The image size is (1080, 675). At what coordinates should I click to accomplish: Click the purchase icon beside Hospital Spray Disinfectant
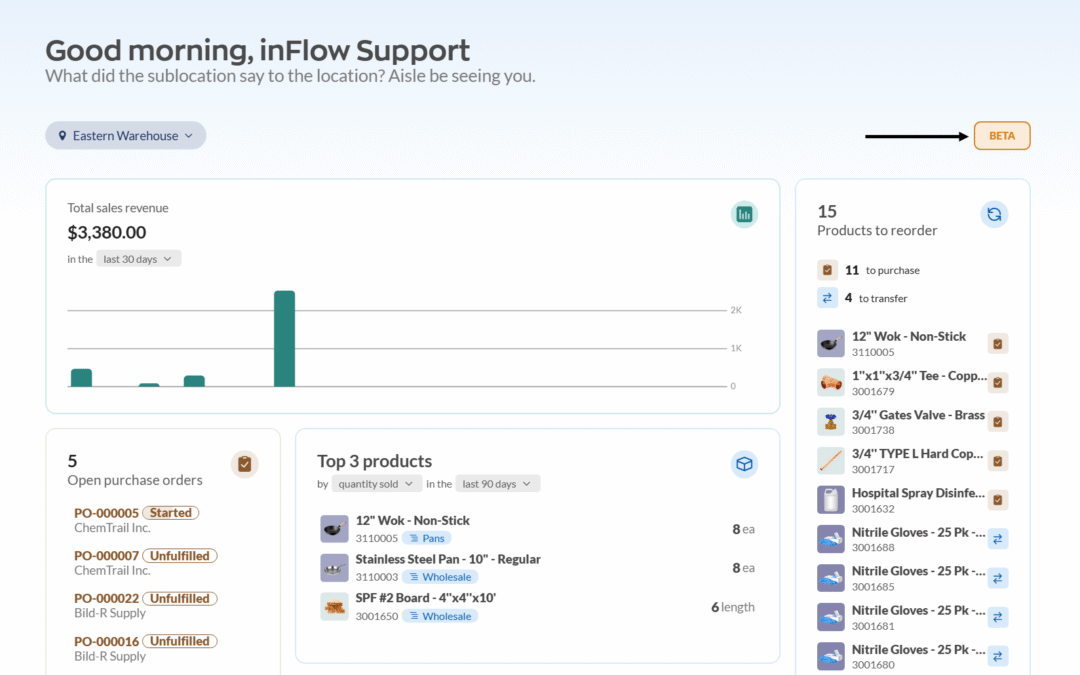(x=997, y=499)
